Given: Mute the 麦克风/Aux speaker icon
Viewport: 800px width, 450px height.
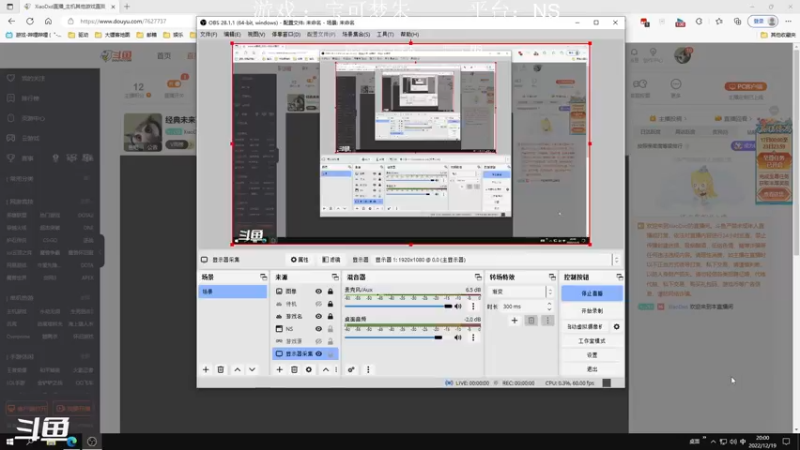Looking at the screenshot, I should (458, 306).
